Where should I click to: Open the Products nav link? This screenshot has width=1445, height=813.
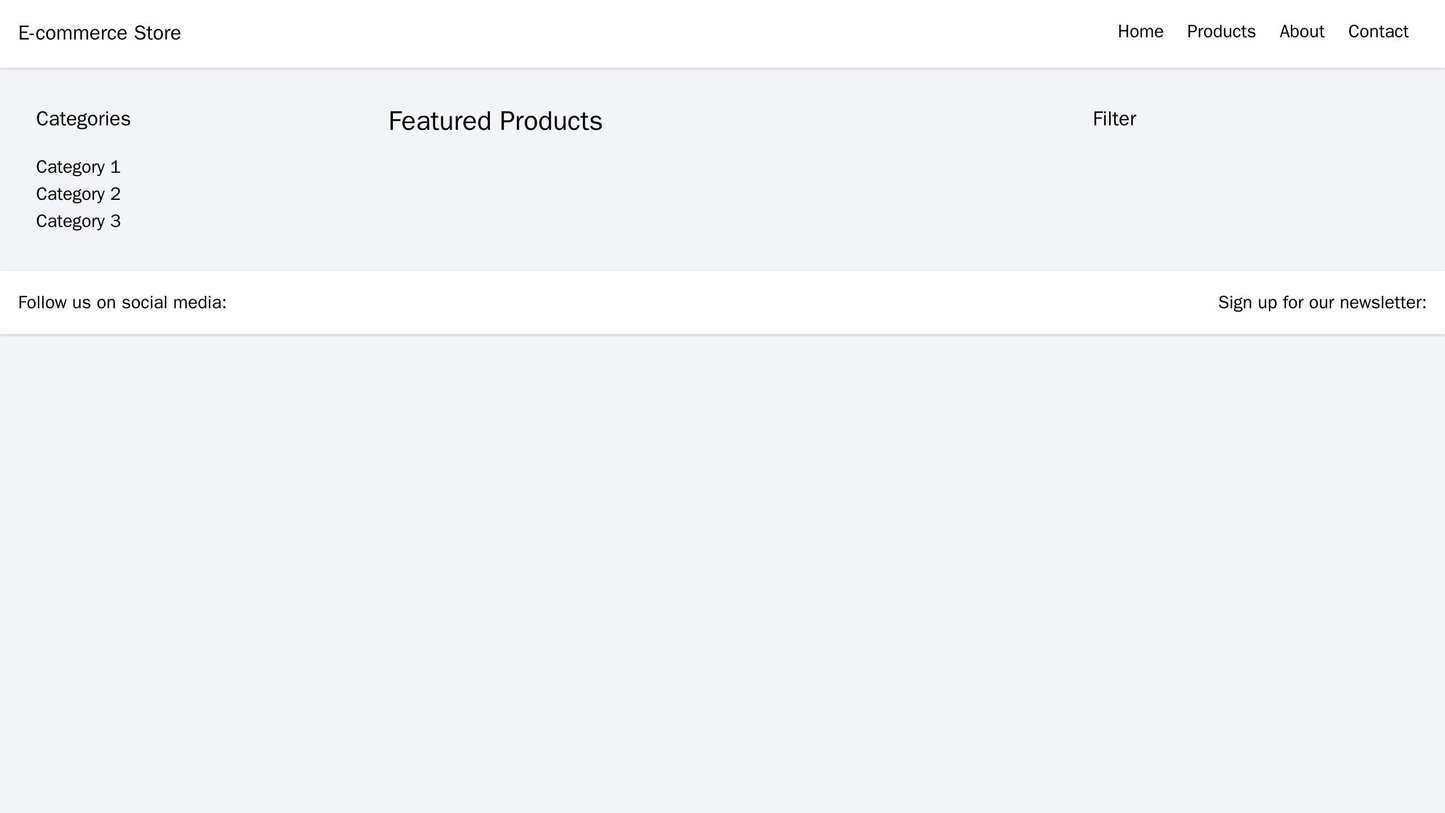[1220, 32]
